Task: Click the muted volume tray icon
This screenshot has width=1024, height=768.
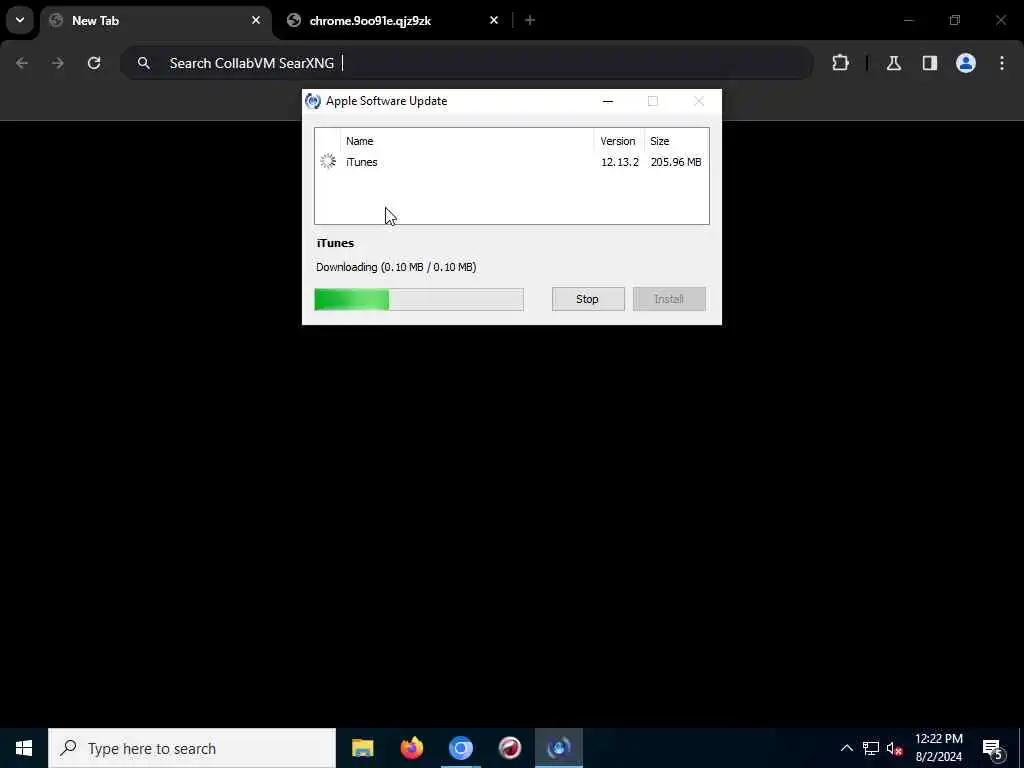Action: pyautogui.click(x=894, y=748)
